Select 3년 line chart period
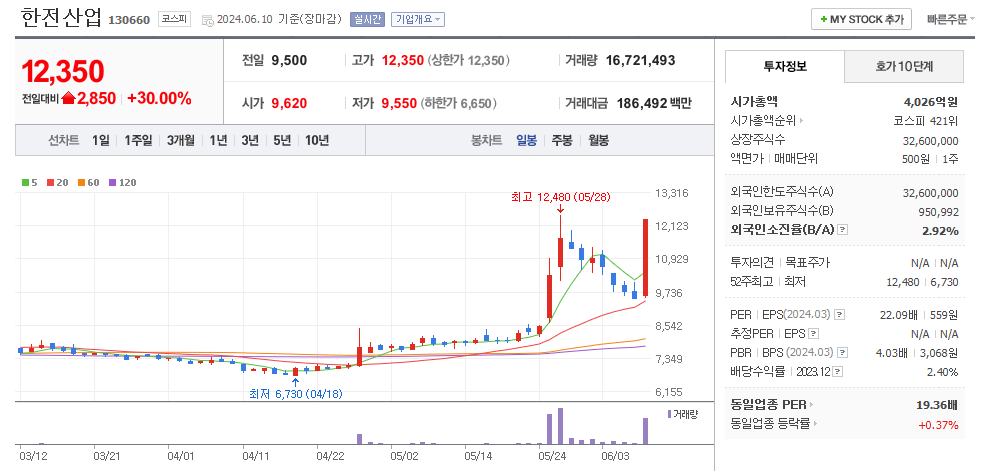This screenshot has width=987, height=471. coord(250,140)
